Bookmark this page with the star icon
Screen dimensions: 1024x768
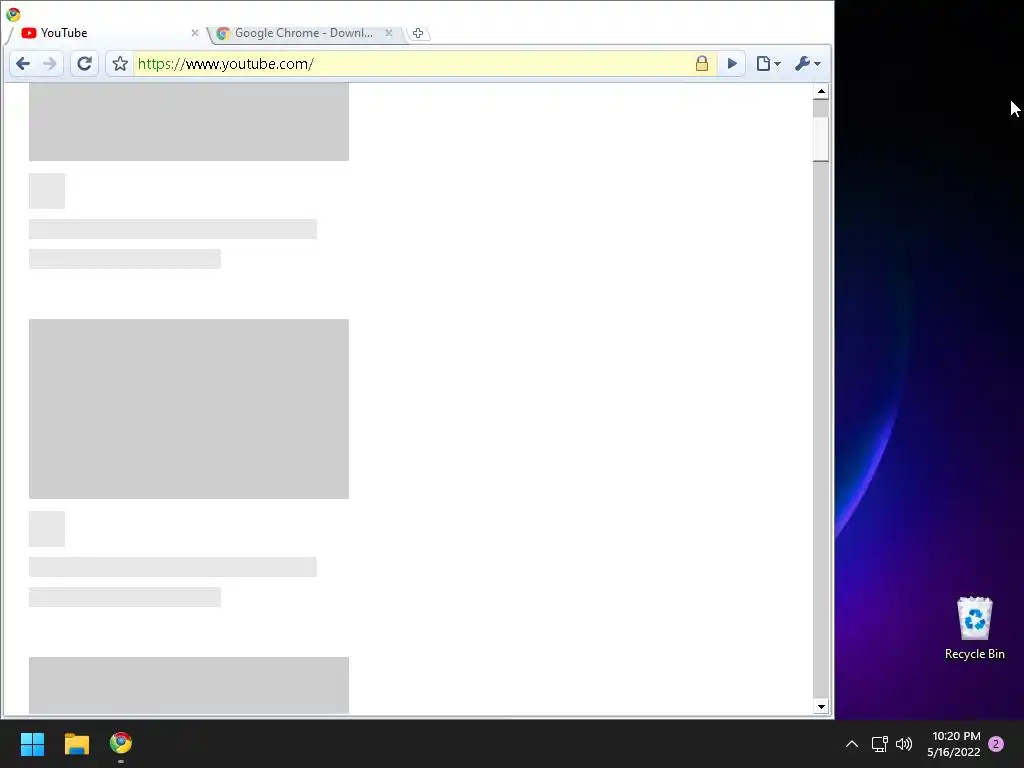(x=120, y=63)
